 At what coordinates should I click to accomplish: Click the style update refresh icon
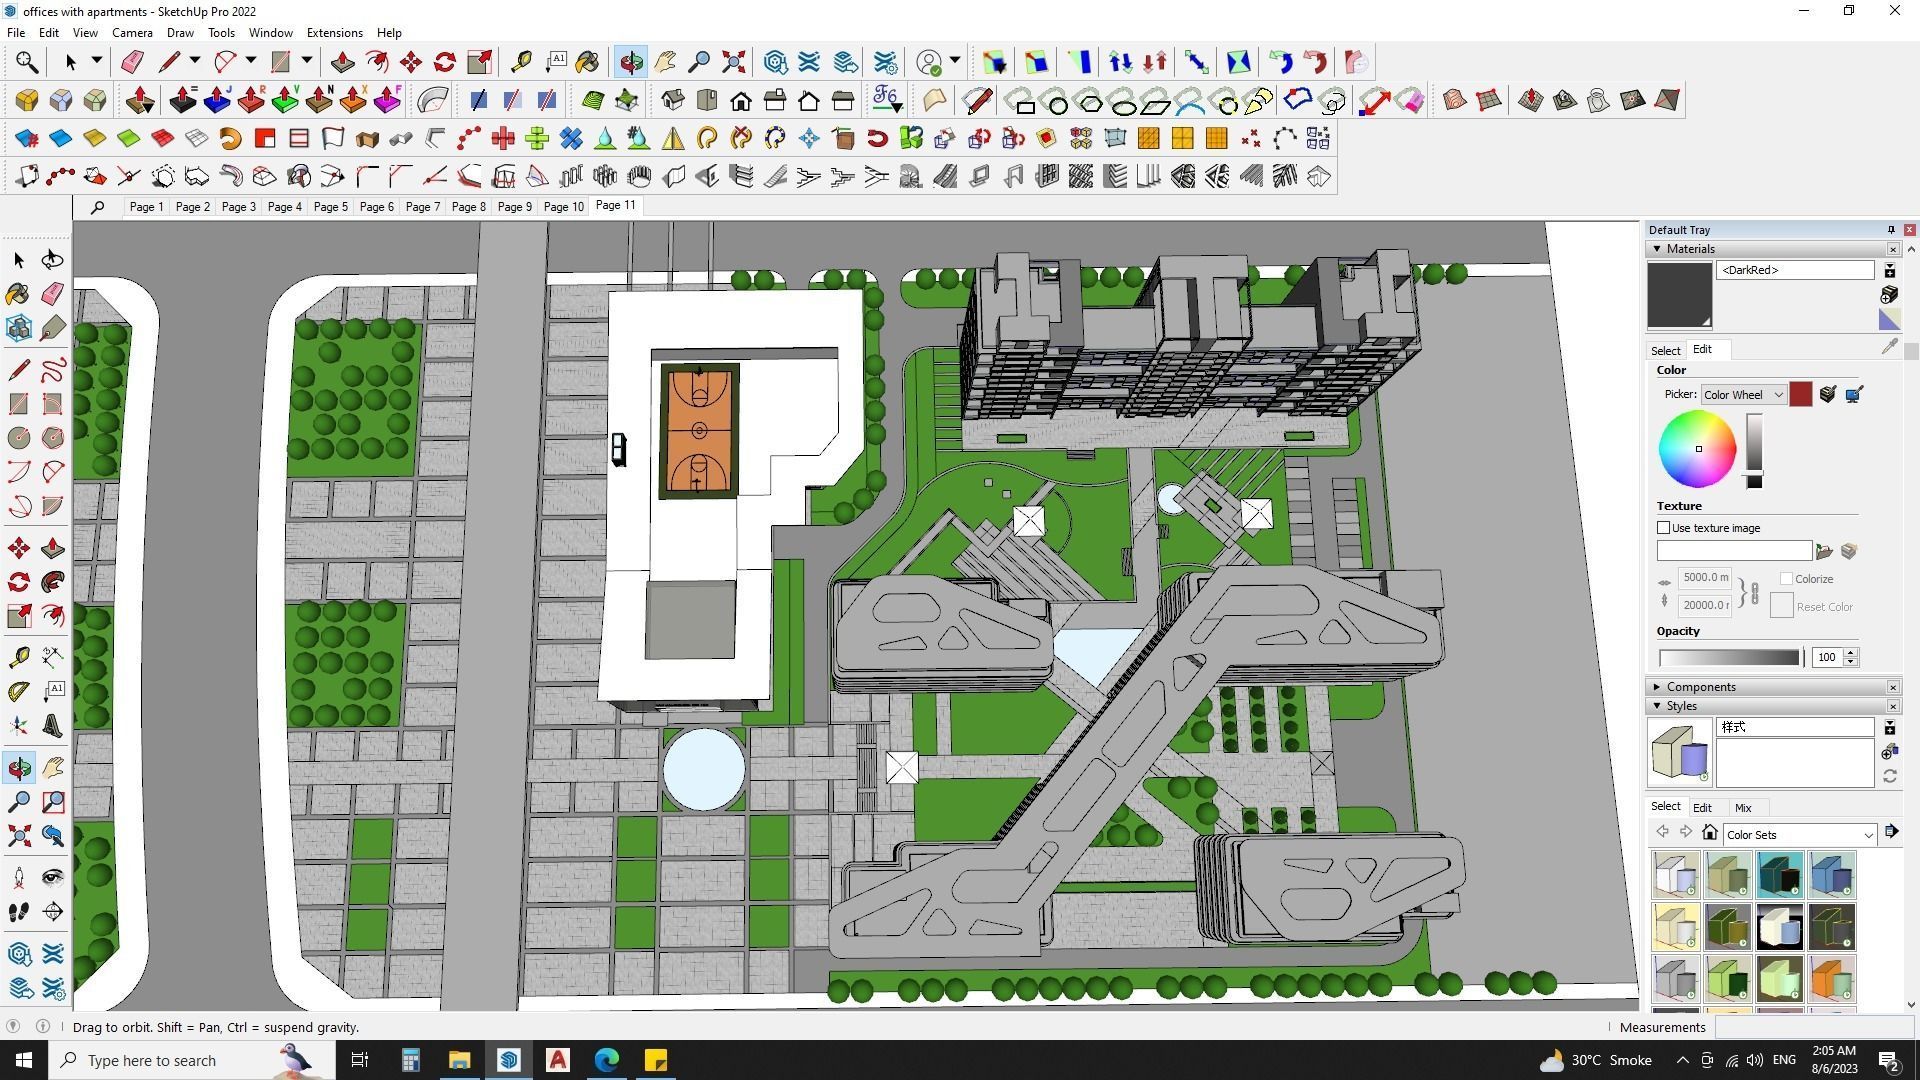[x=1889, y=777]
